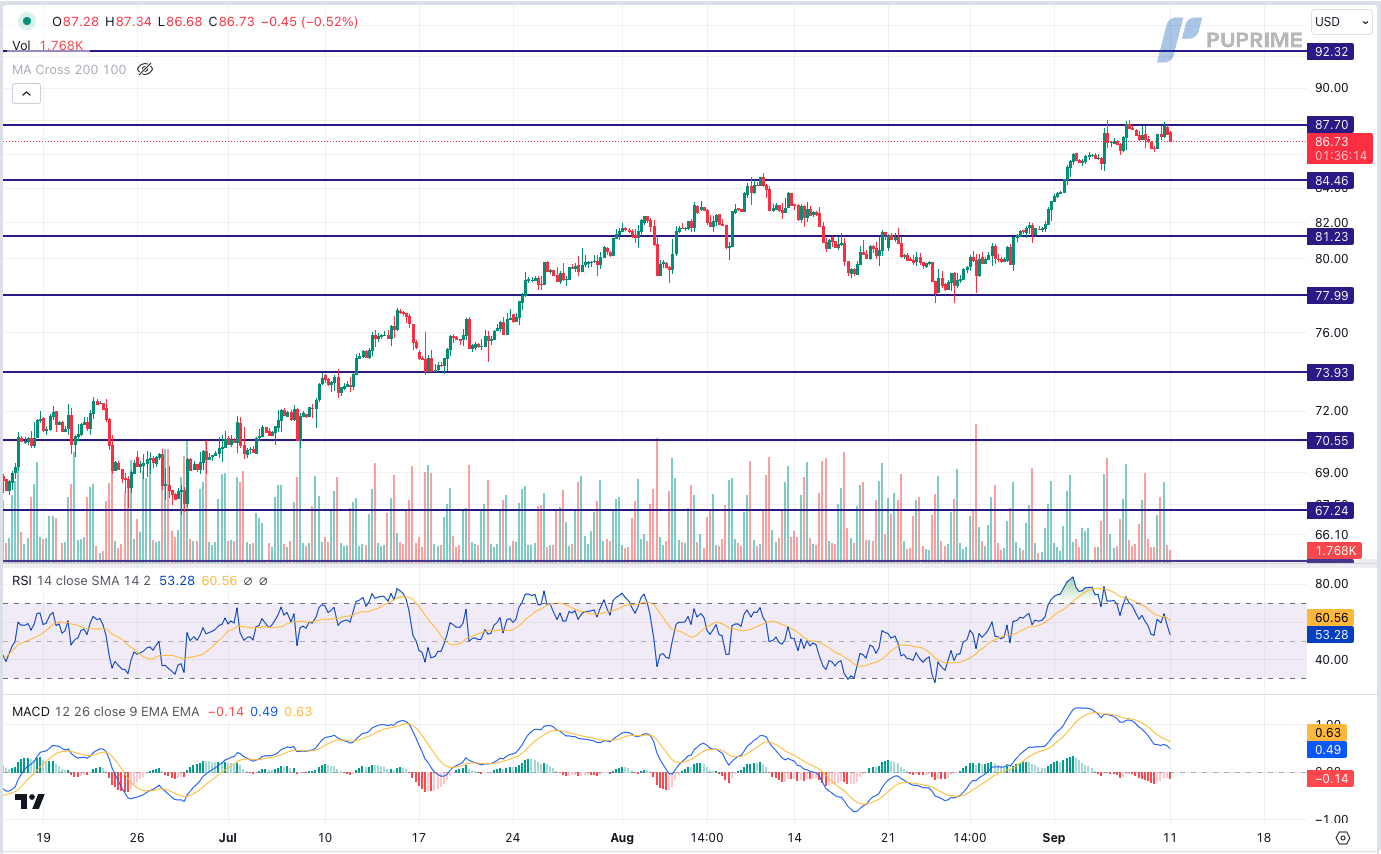The image size is (1381, 854).
Task: Click the 18 date on time axis
Action: (x=1263, y=838)
